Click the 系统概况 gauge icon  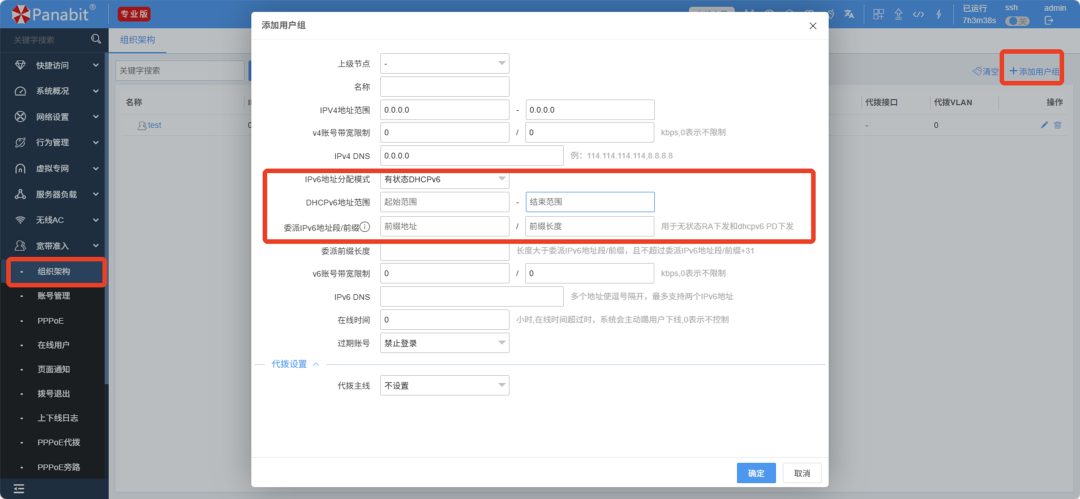coord(20,91)
